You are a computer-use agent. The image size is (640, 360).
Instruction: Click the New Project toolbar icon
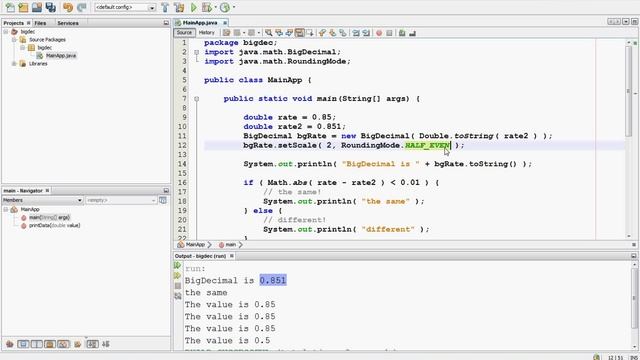pos(23,7)
